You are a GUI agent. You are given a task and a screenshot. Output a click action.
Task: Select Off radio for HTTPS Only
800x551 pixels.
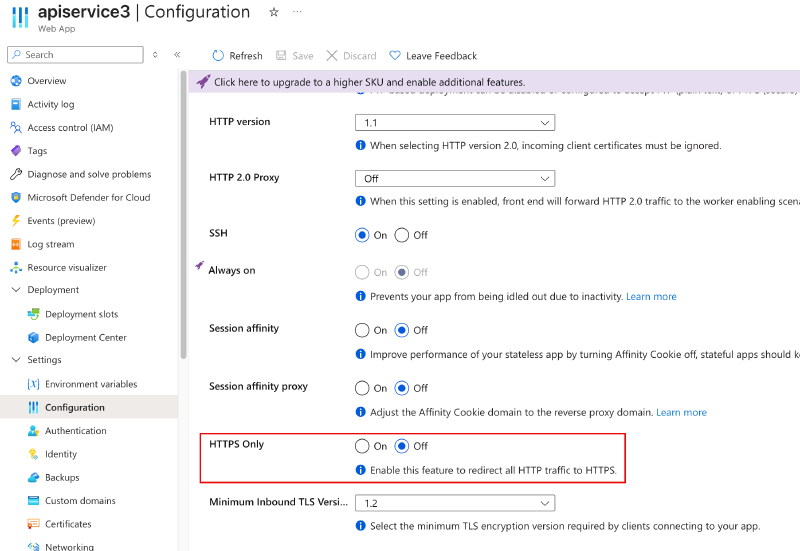[402, 446]
